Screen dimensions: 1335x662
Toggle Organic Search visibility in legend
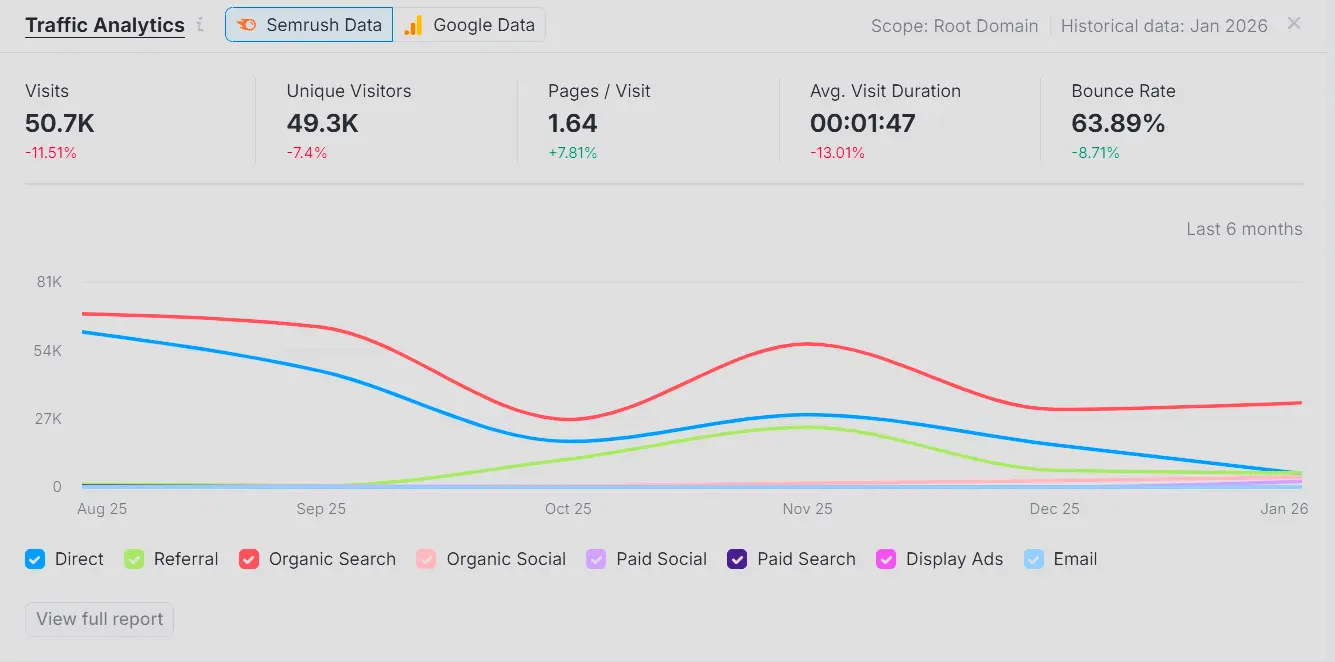[x=249, y=559]
